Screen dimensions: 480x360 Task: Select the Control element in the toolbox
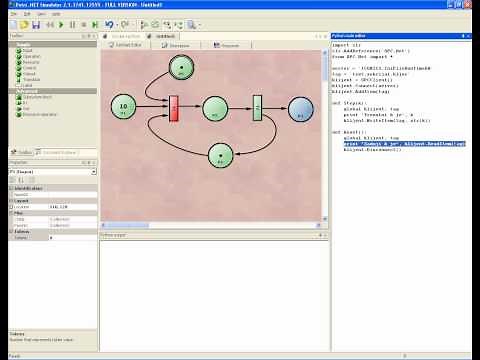click(x=26, y=68)
